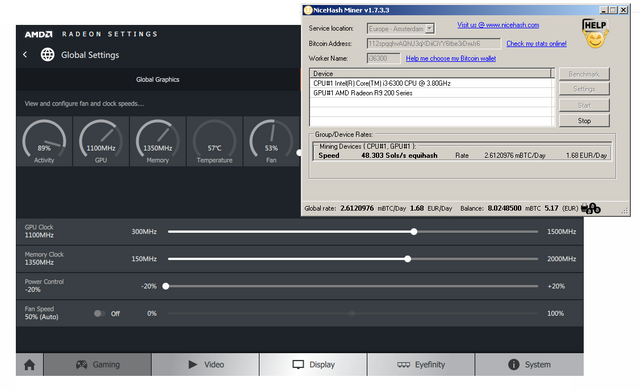This screenshot has width=640, height=390.
Task: Click the Memory Clock 1350MHz label
Action: click(x=44, y=259)
